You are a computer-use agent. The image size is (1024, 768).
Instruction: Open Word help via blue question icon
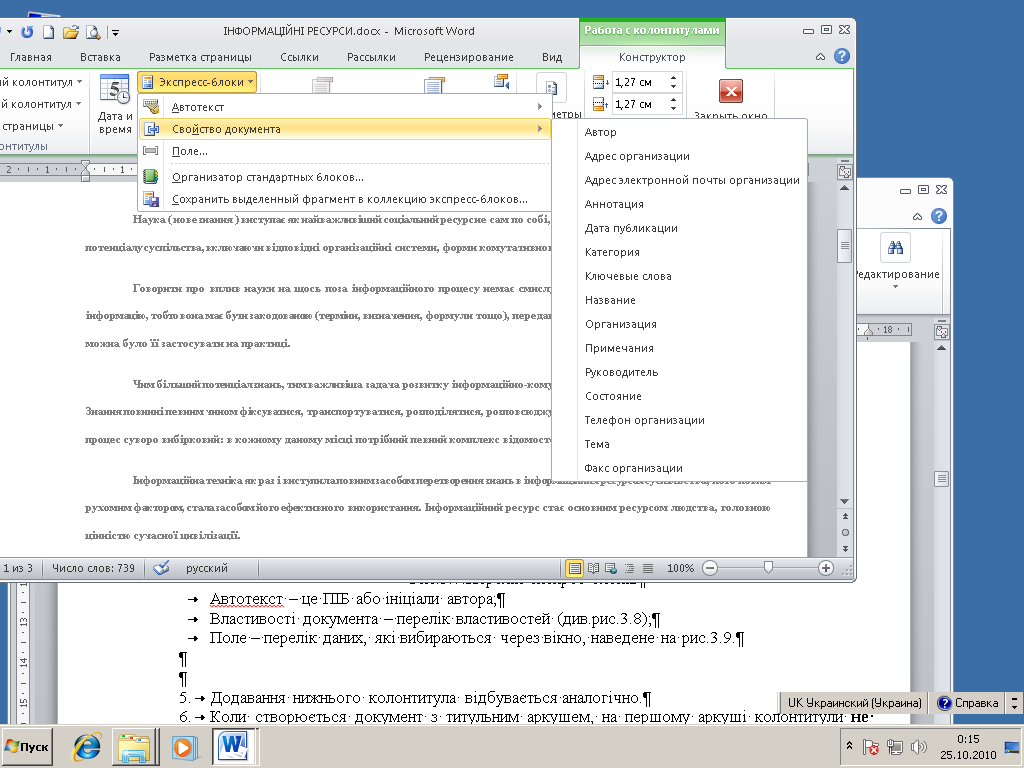pyautogui.click(x=842, y=56)
